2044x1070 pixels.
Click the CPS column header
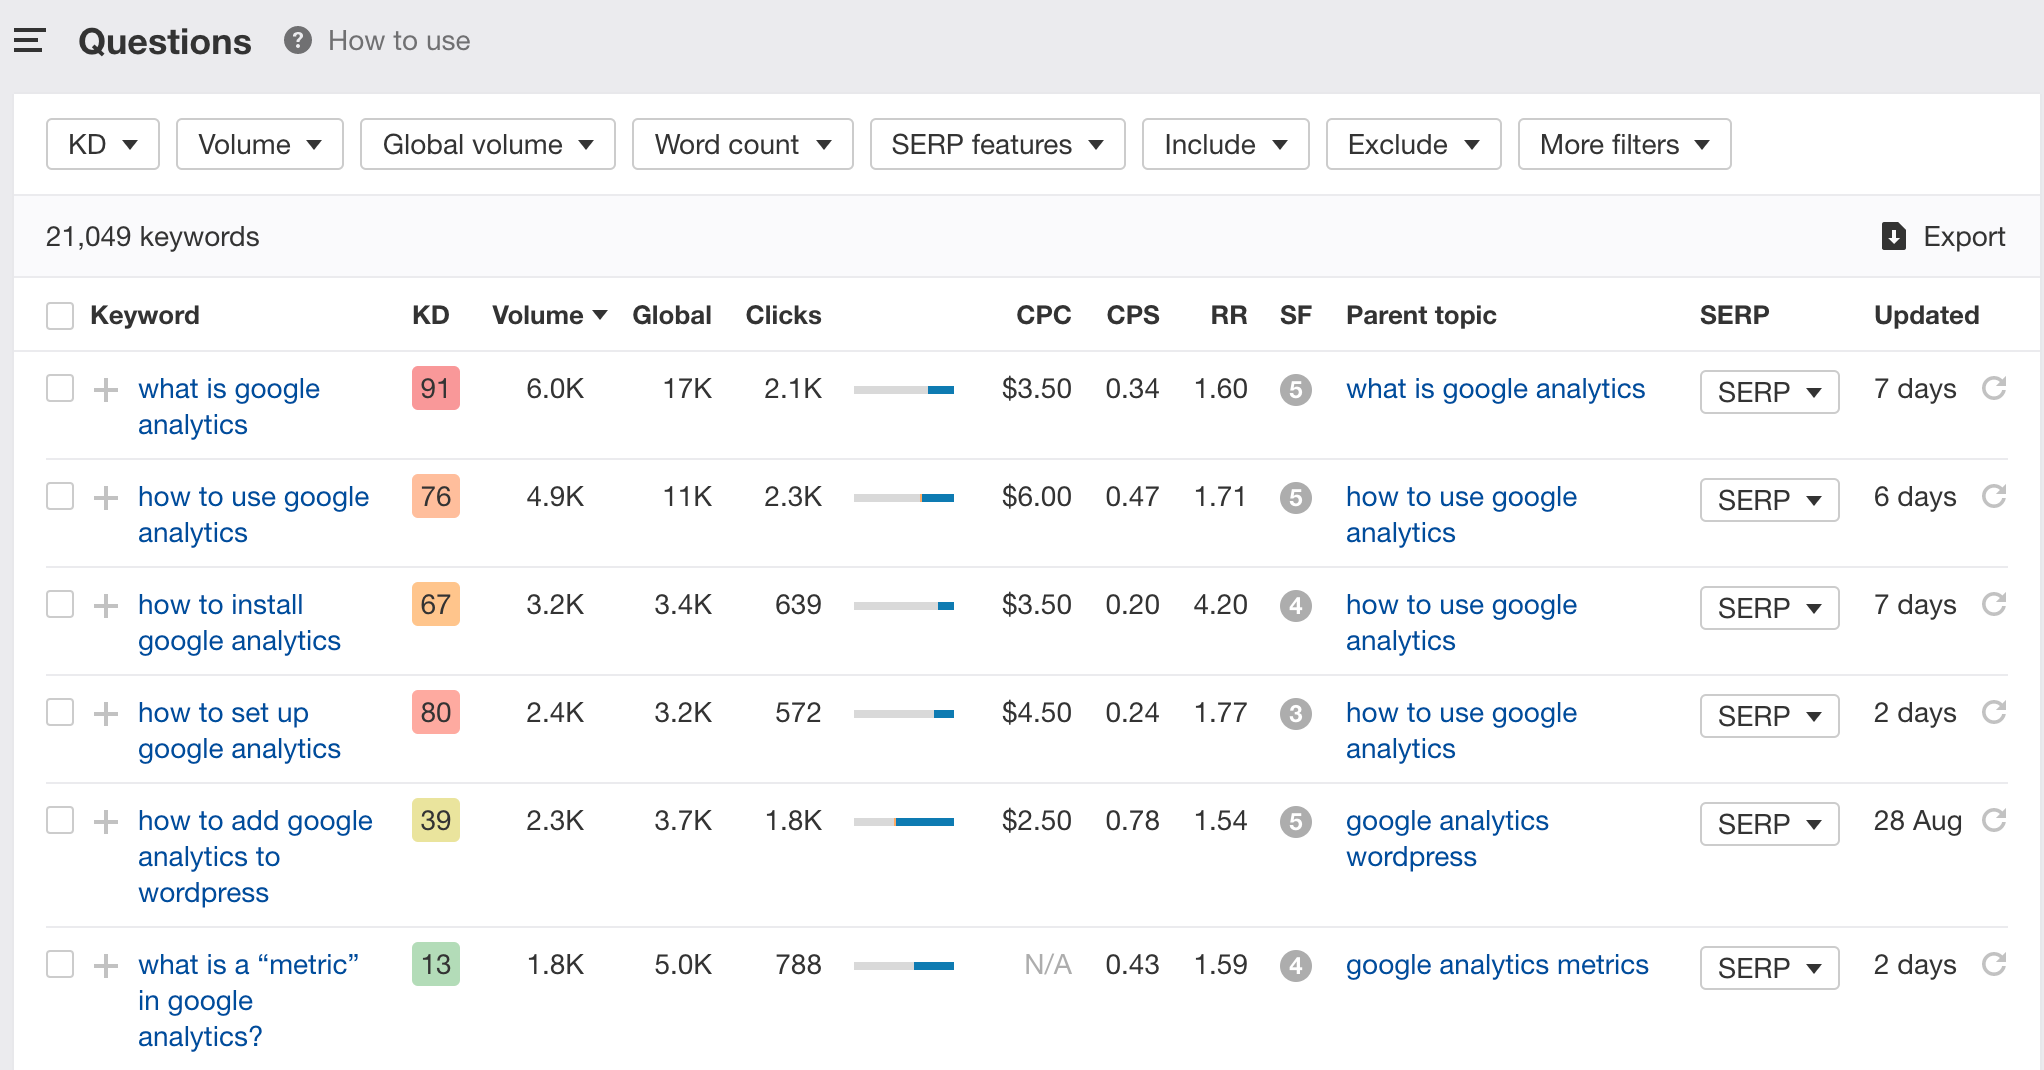click(1132, 315)
